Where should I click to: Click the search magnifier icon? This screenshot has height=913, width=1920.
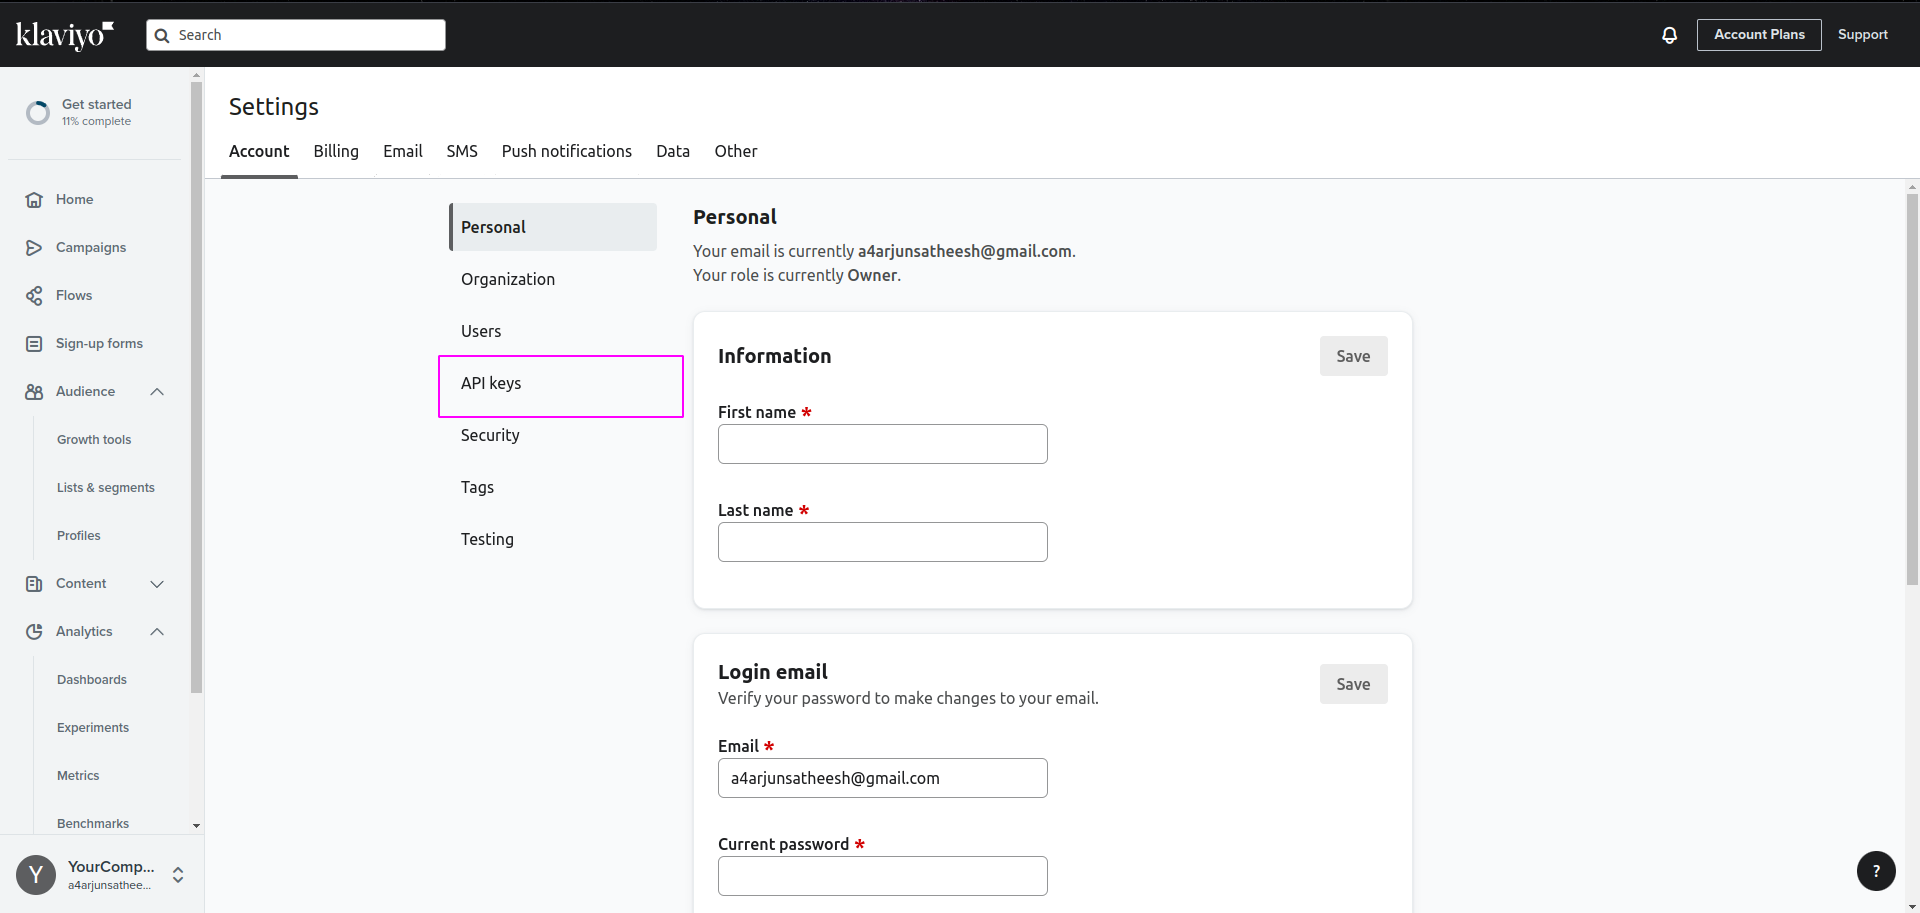click(162, 36)
